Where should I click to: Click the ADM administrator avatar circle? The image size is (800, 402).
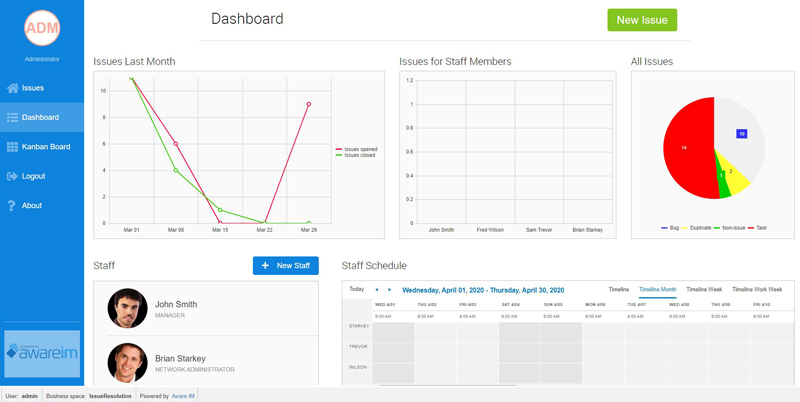(x=42, y=28)
